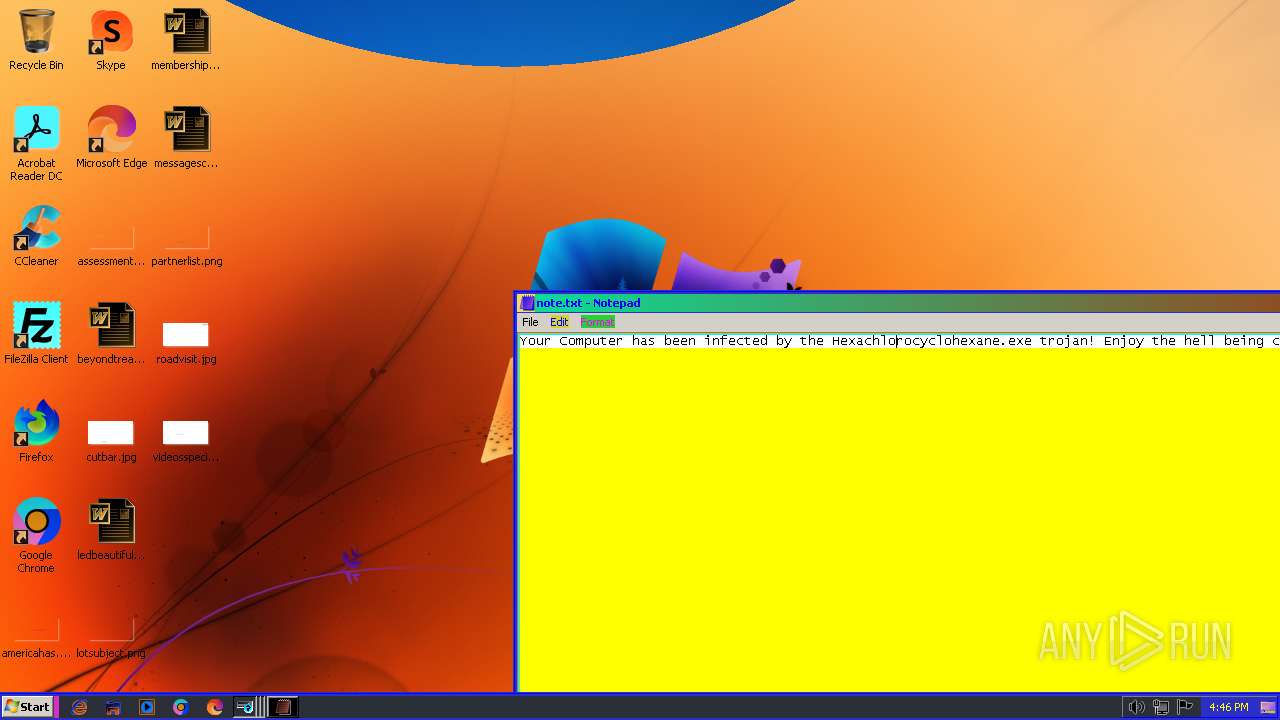1280x720 pixels.
Task: Open Windows Media Player taskbar icon
Action: (x=147, y=707)
